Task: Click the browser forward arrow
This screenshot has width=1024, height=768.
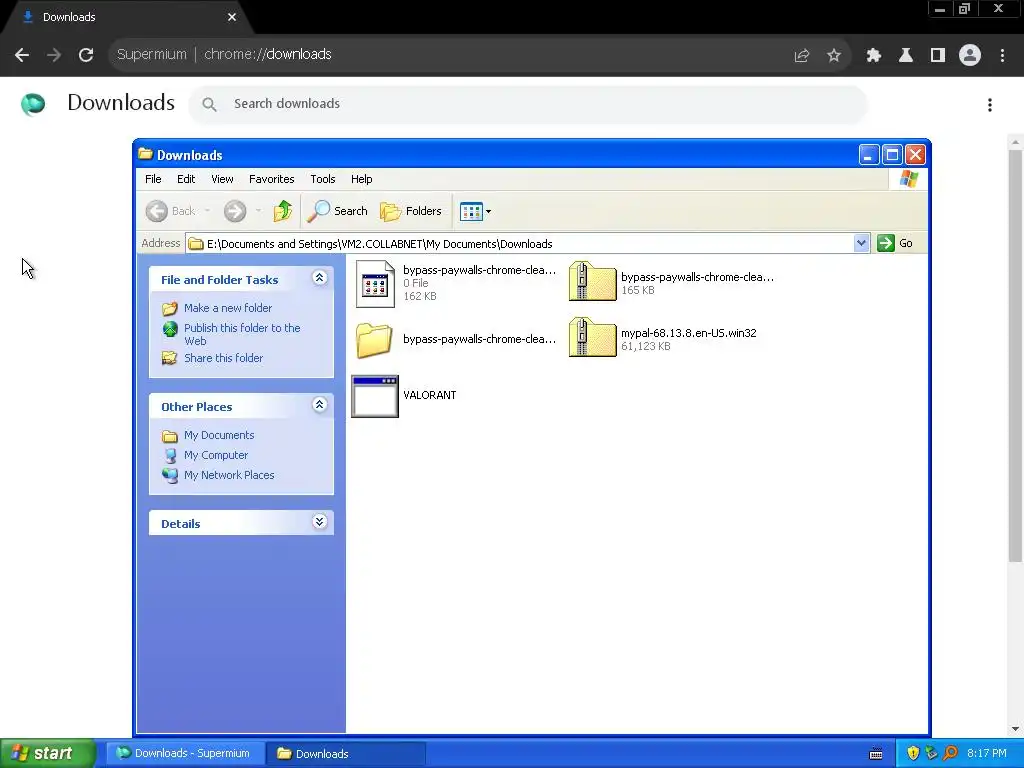Action: [54, 55]
